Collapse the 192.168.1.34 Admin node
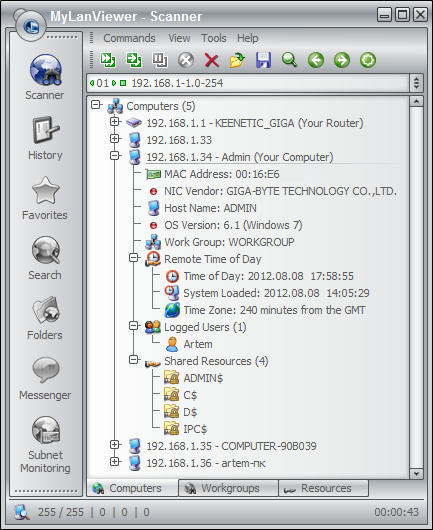 tap(115, 156)
